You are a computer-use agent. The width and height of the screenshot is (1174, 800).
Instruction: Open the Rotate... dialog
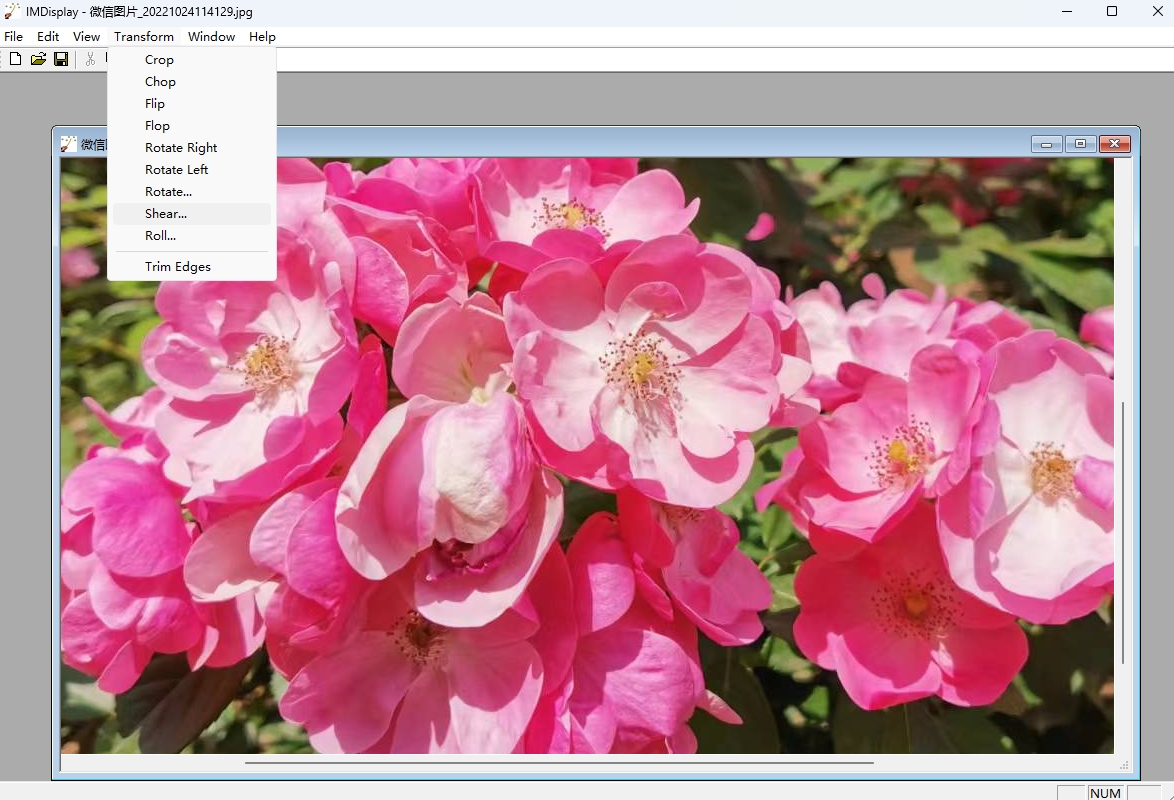168,191
